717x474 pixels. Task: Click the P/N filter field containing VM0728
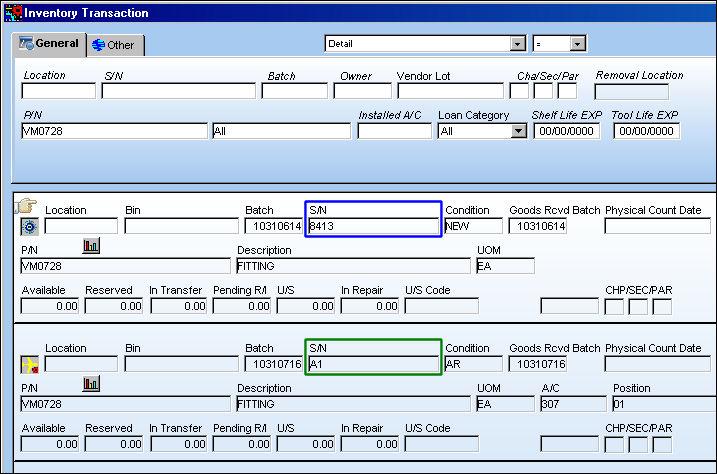click(114, 131)
